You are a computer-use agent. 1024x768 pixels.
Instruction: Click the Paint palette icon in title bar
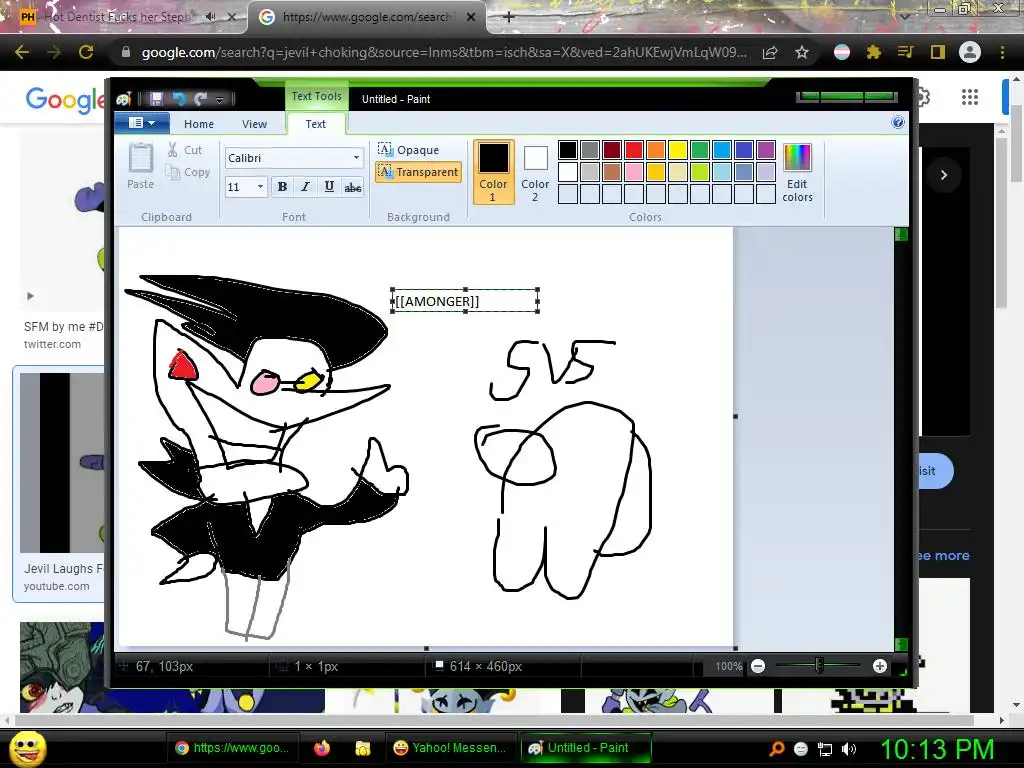coord(124,99)
